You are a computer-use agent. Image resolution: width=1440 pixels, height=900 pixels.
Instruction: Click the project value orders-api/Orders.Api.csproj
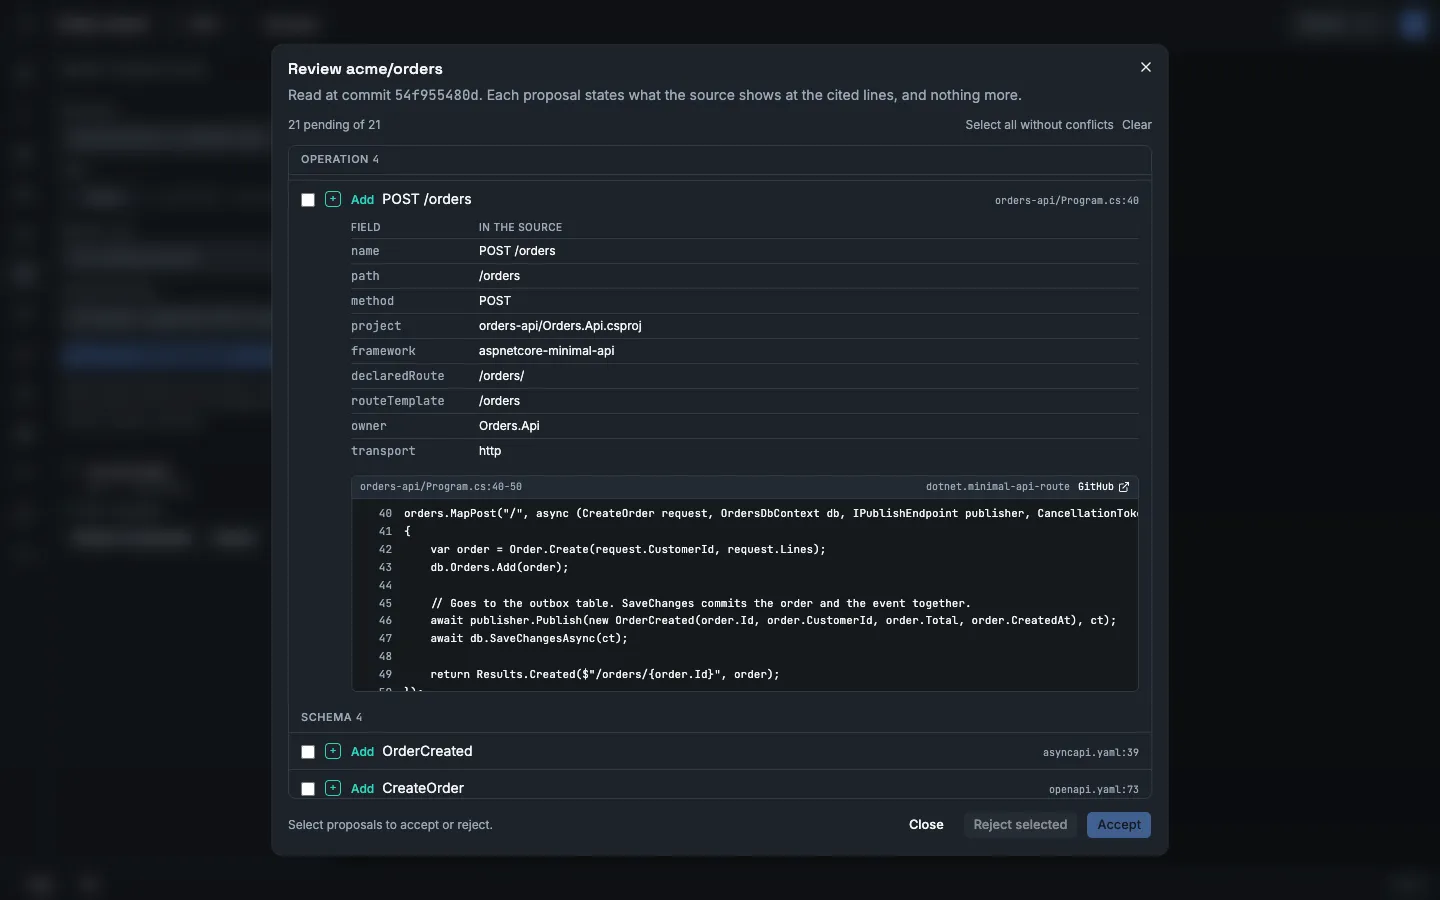click(x=560, y=326)
